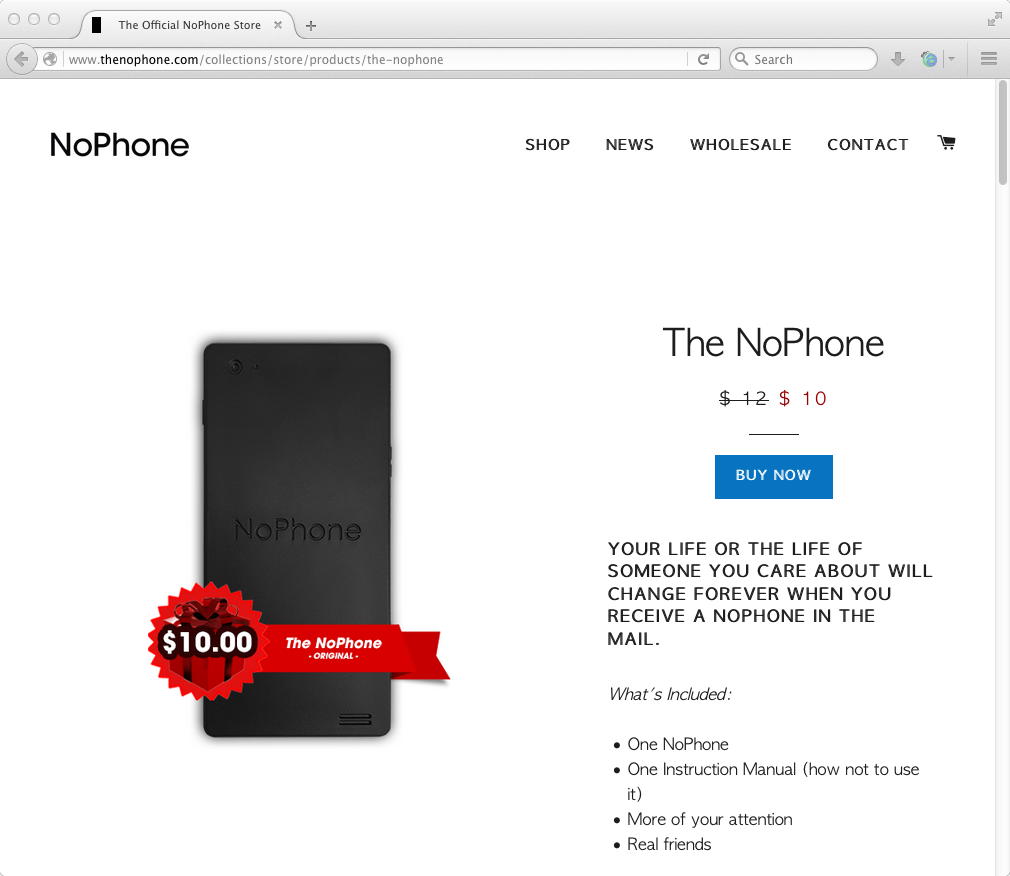Open the shopping cart icon
1010x876 pixels.
click(x=946, y=142)
